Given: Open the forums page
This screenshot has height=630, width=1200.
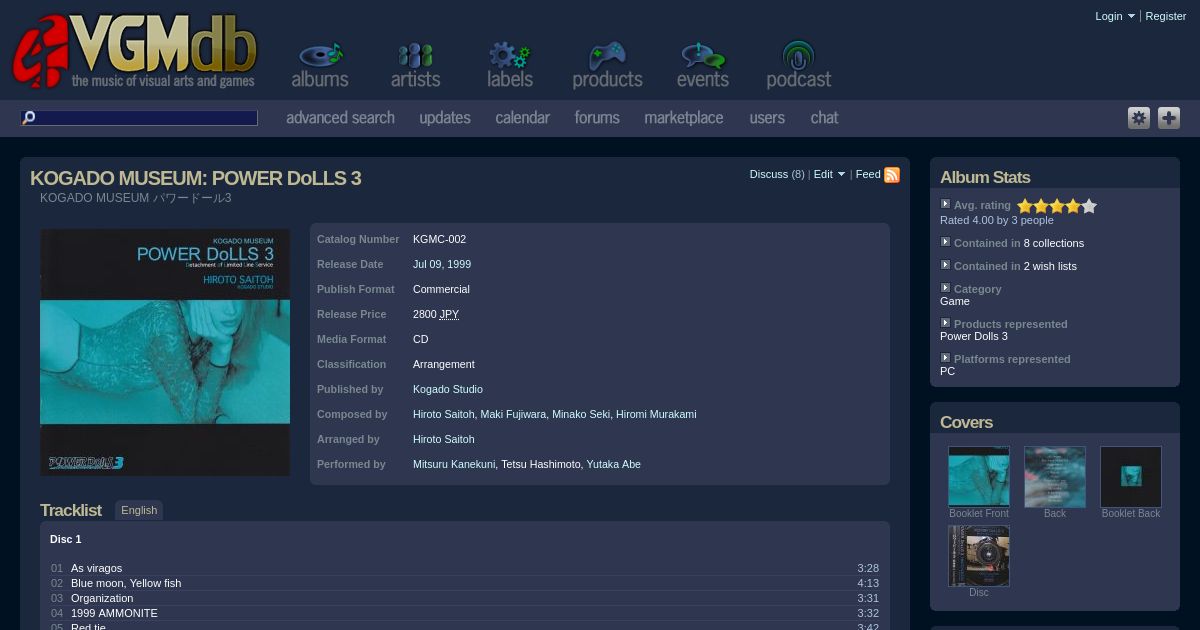Looking at the screenshot, I should [597, 118].
